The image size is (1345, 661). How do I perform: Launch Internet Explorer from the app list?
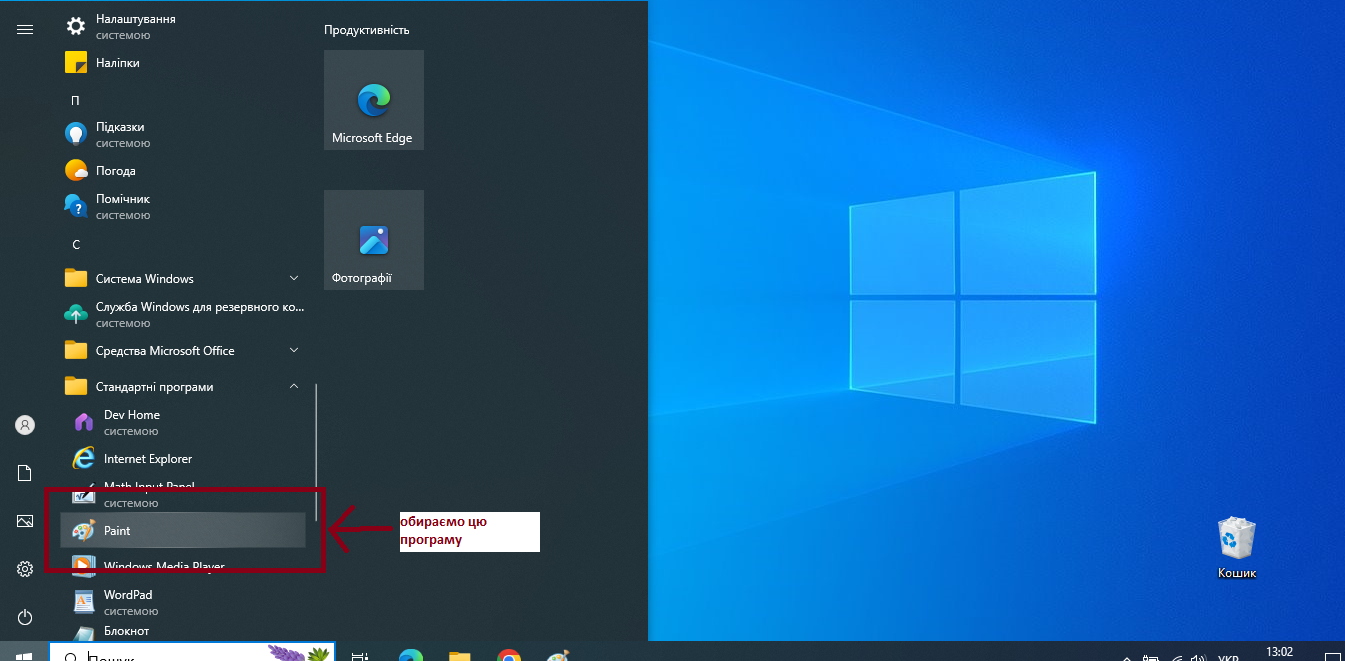(147, 459)
